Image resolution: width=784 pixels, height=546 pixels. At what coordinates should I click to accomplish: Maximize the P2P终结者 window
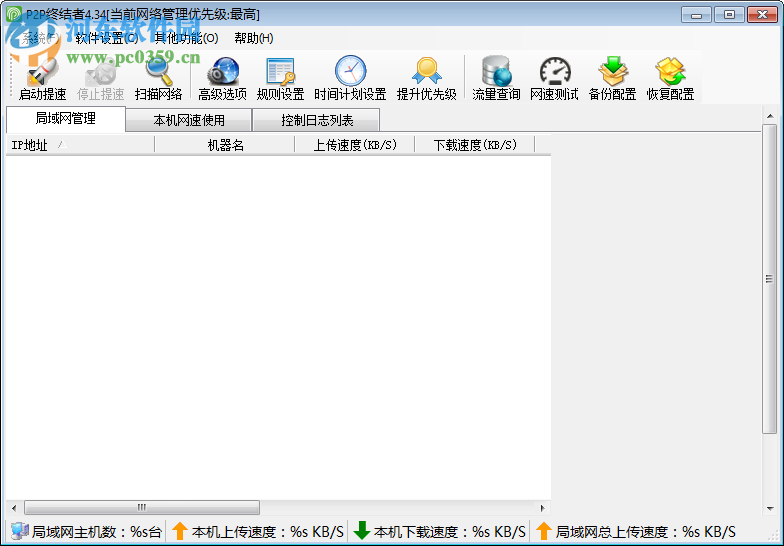[729, 14]
